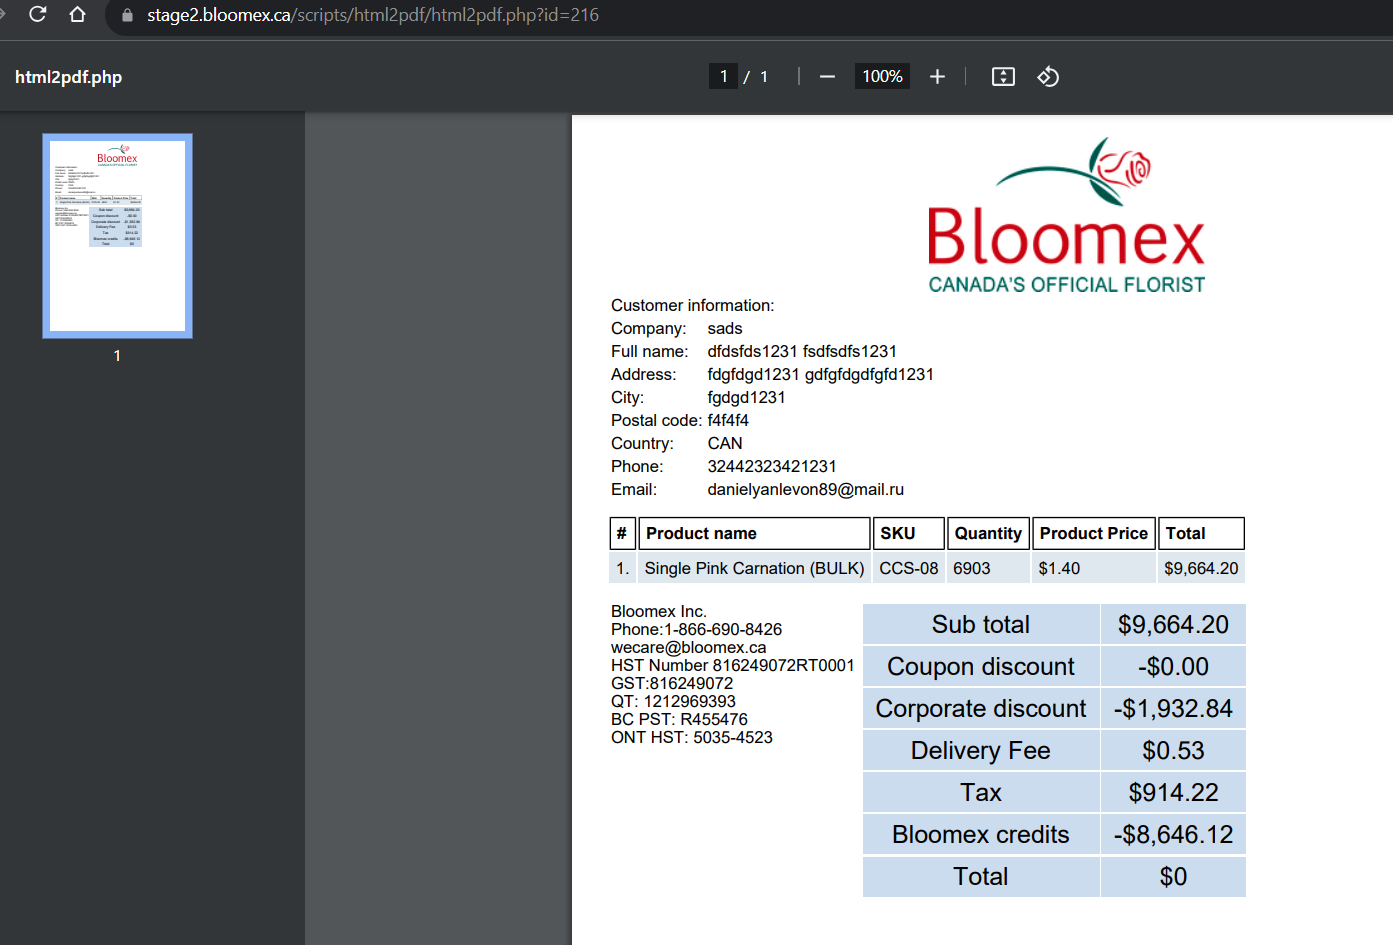Fit PDF to page icon

tap(1003, 77)
